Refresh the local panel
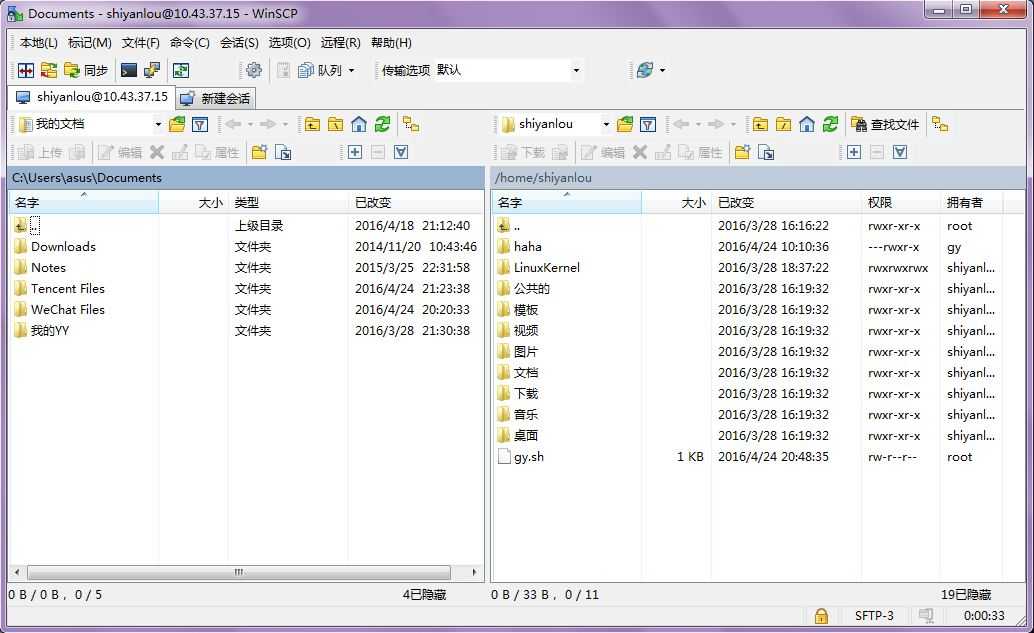Image resolution: width=1034 pixels, height=633 pixels. 382,124
